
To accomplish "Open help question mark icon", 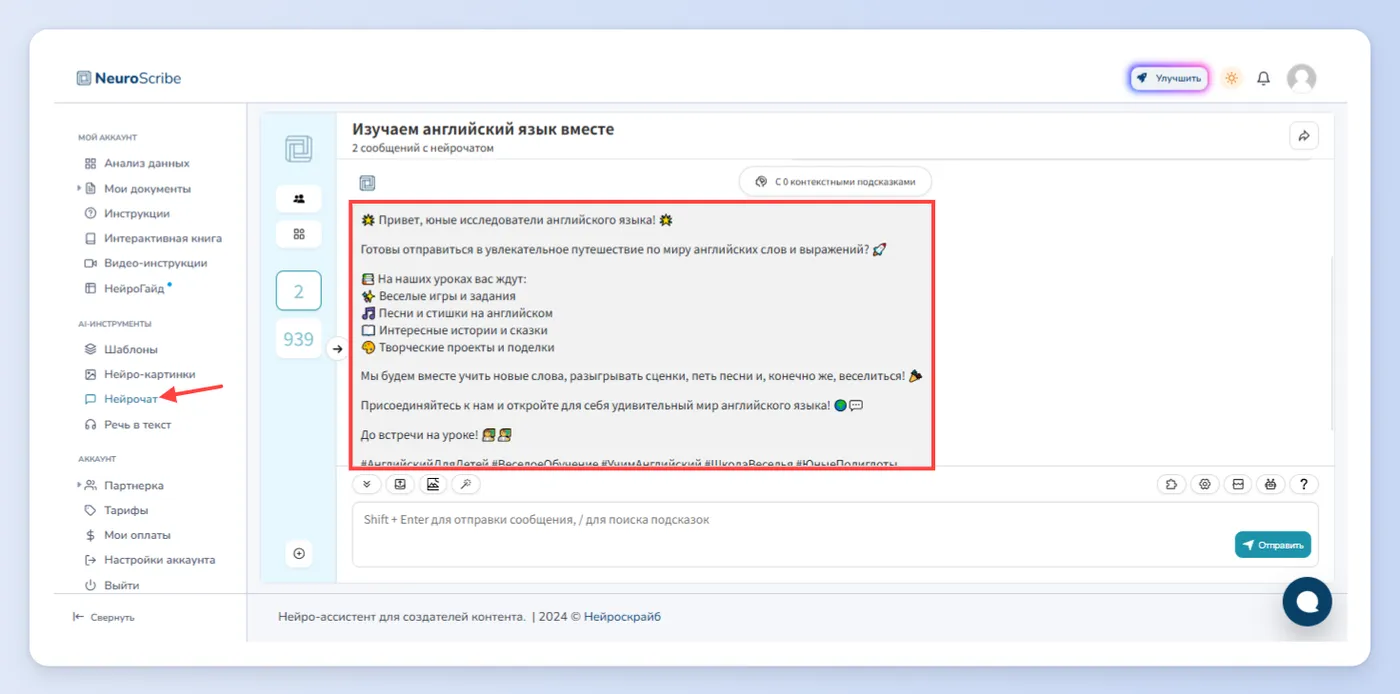I will [x=1304, y=484].
